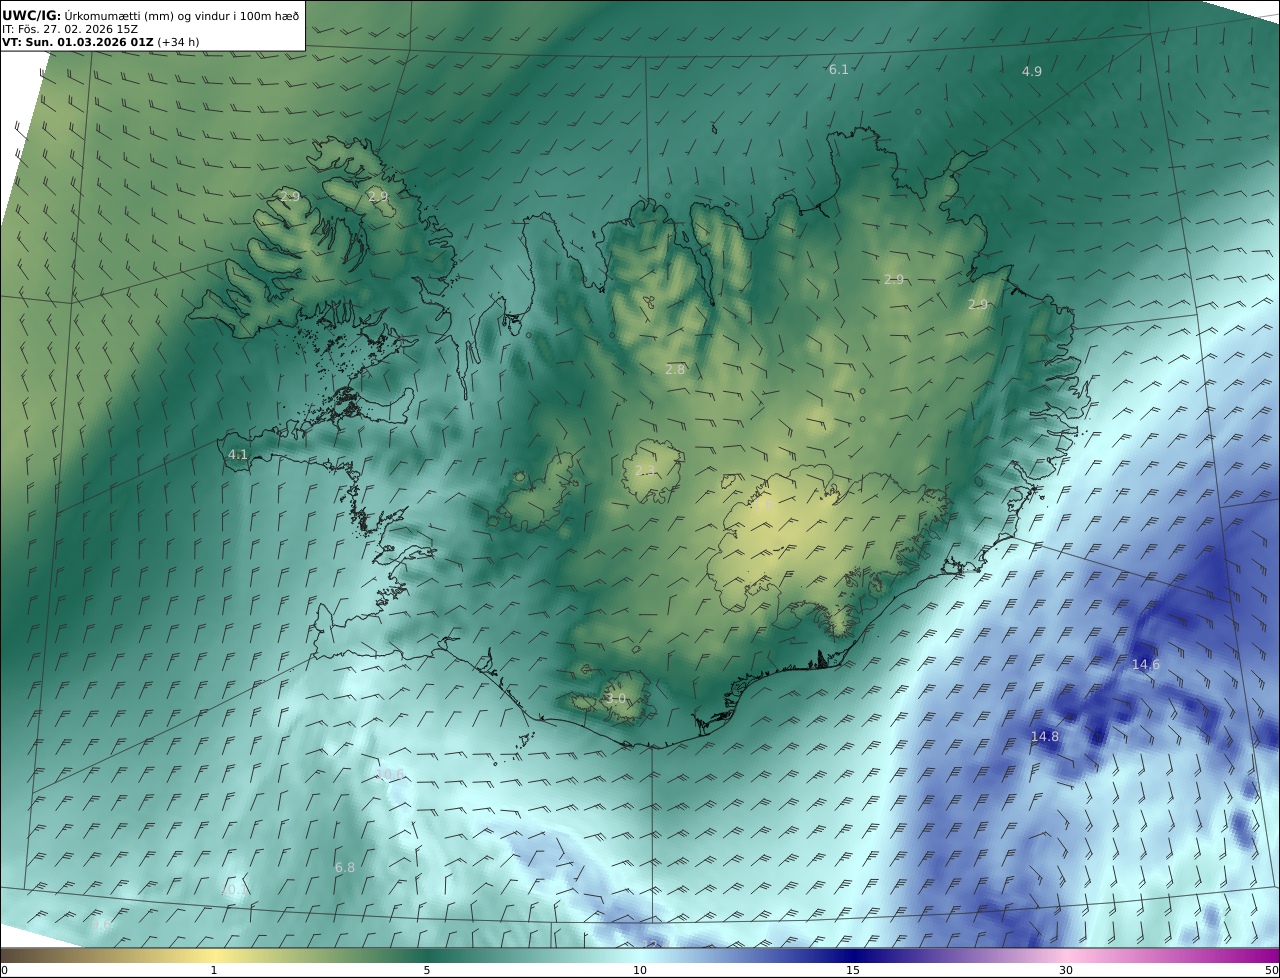The height and width of the screenshot is (978, 1280).
Task: Click the '3.0' value label on the south coast glacier
Action: (x=615, y=698)
